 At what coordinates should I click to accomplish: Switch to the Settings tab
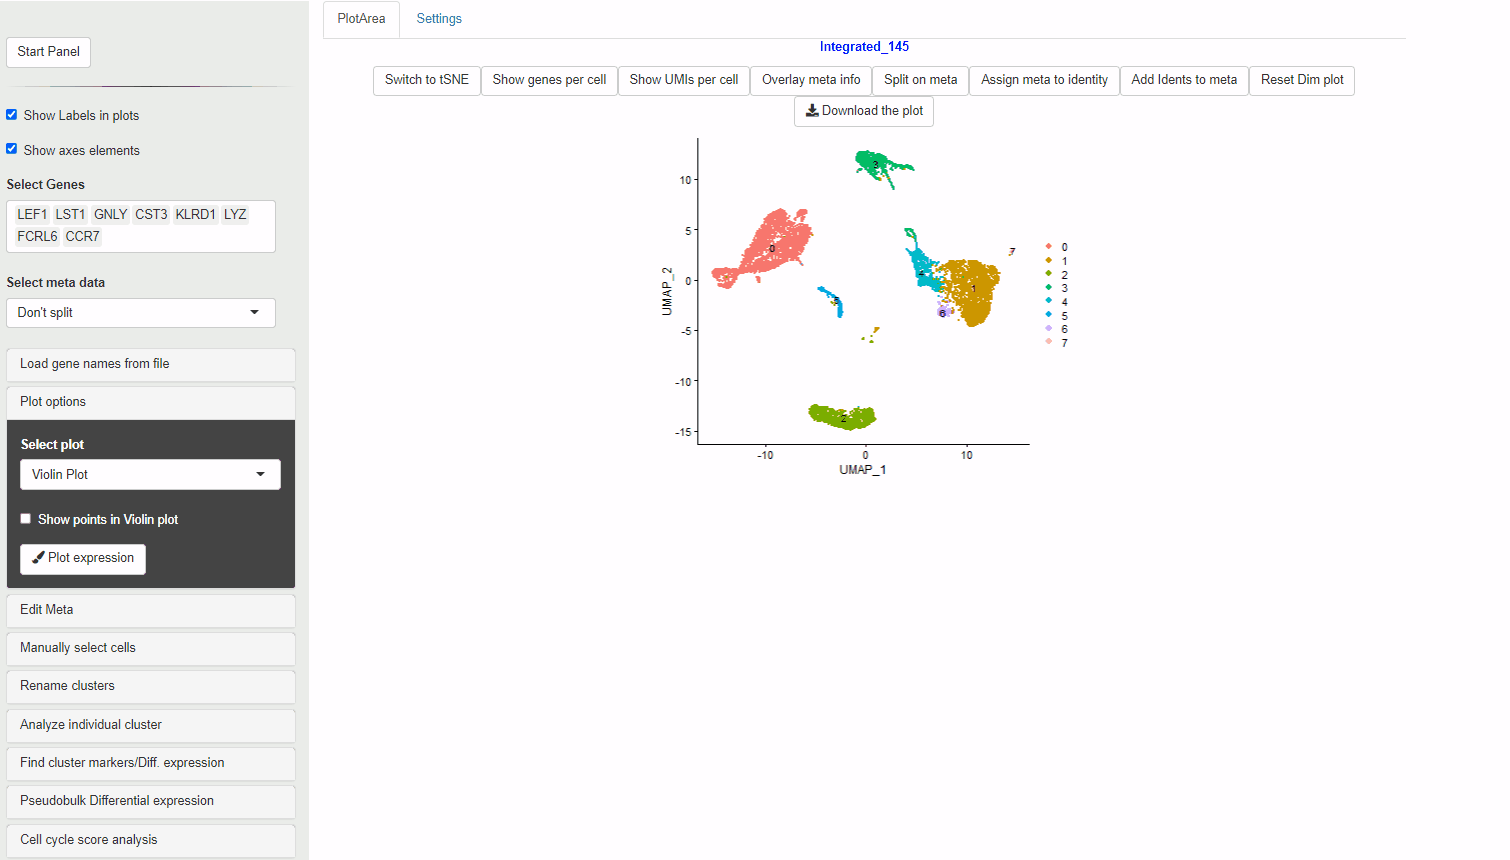[x=439, y=19]
